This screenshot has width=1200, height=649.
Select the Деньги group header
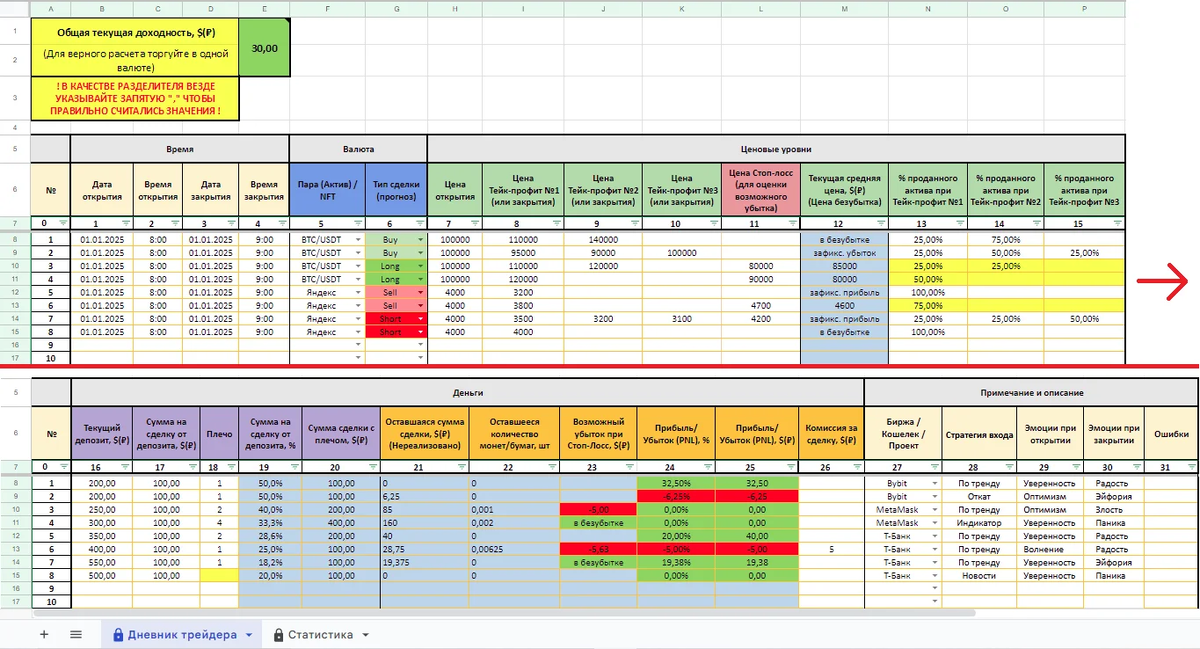pos(467,393)
